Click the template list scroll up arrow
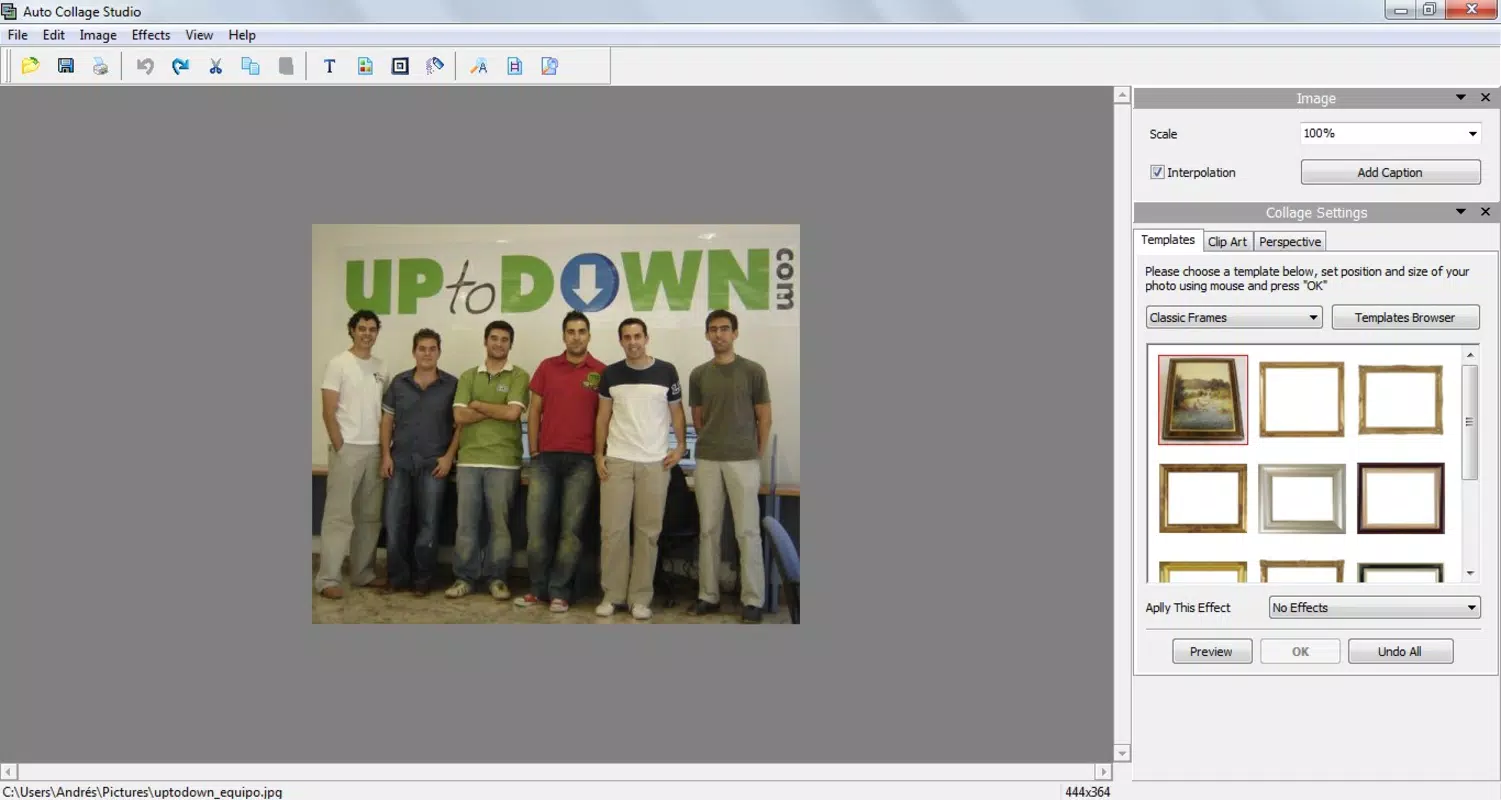The image size is (1501, 800). coord(1470,355)
